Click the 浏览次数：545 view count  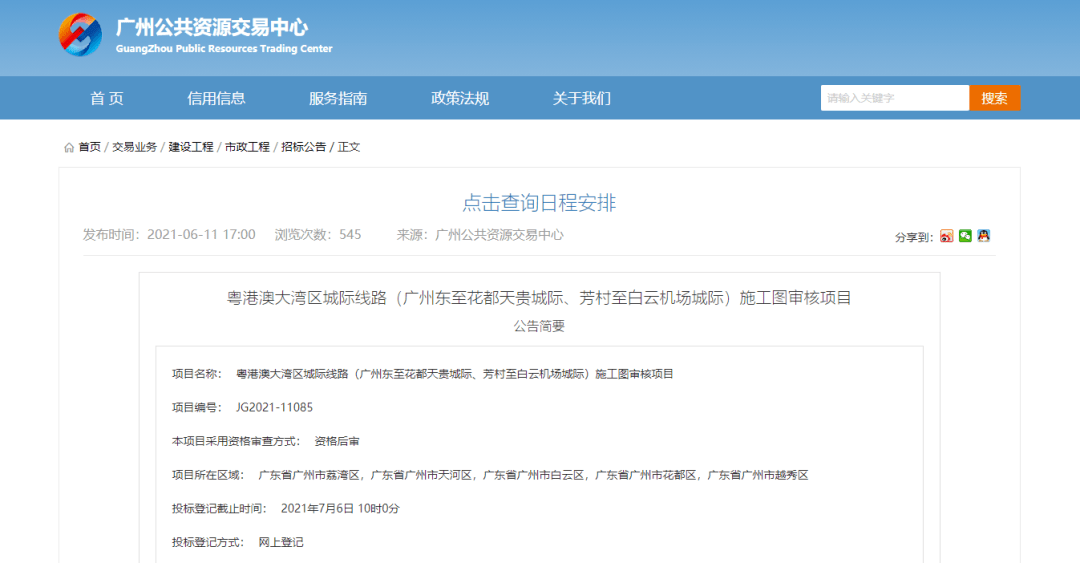click(x=318, y=235)
